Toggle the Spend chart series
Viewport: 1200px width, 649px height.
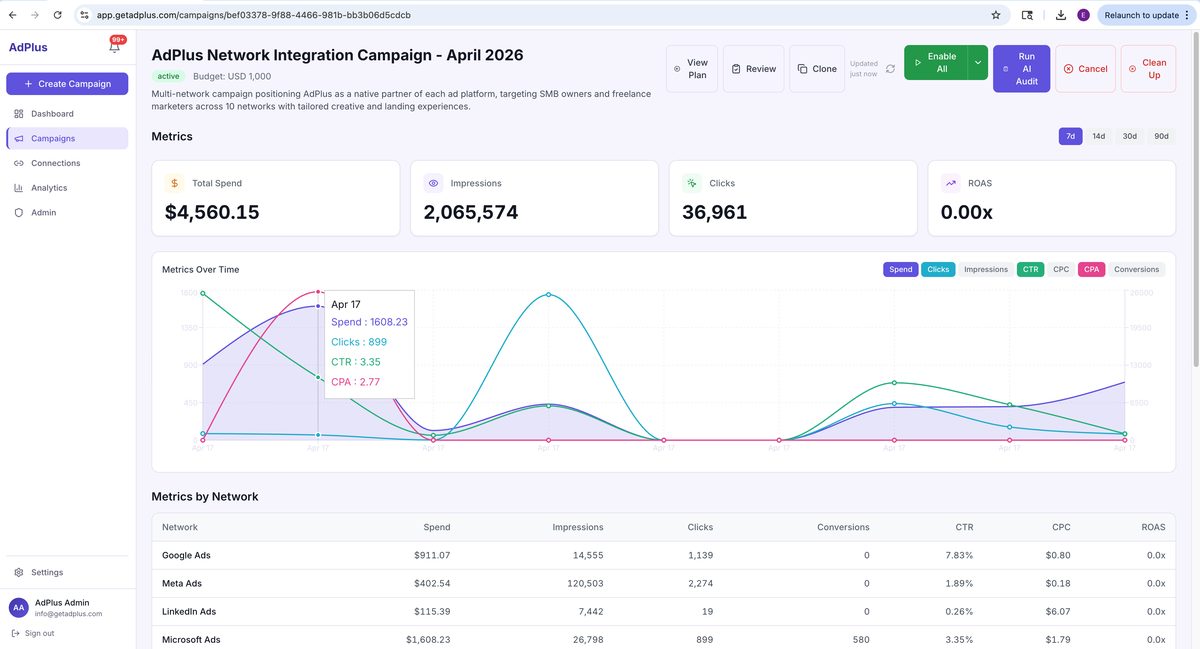coord(901,269)
